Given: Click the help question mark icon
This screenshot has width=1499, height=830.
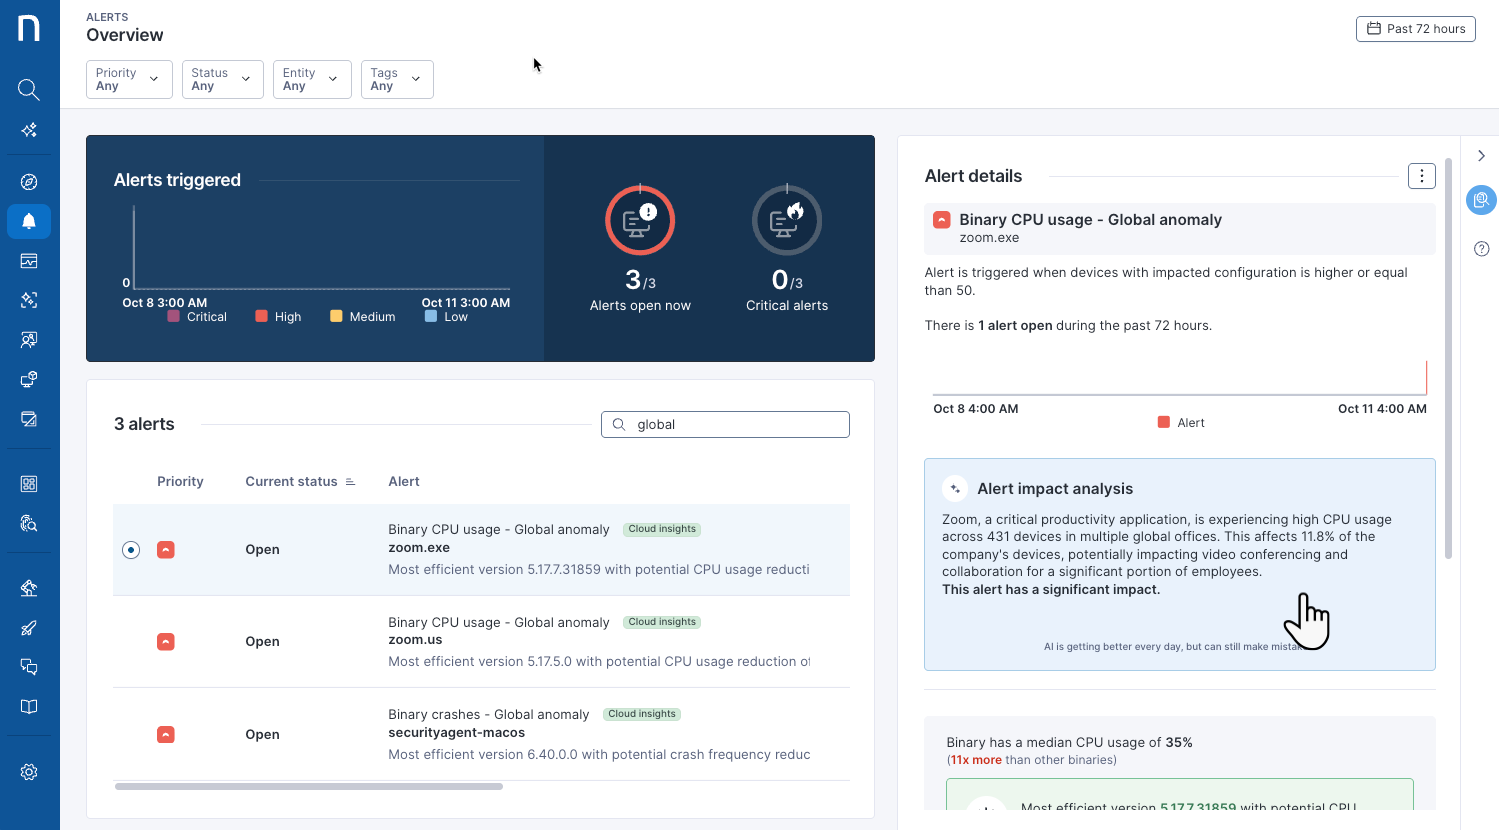Looking at the screenshot, I should [1481, 249].
